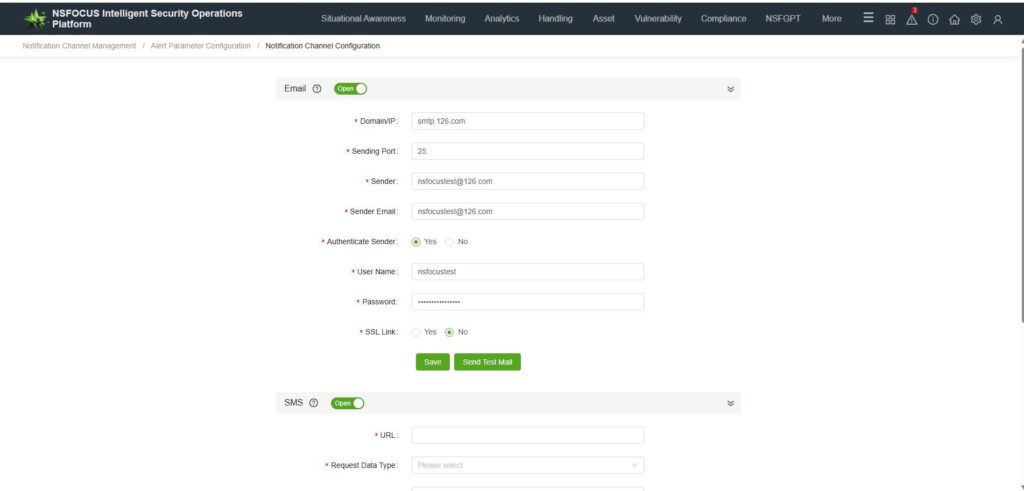
Task: Collapse the Email section with double chevron
Action: point(730,89)
